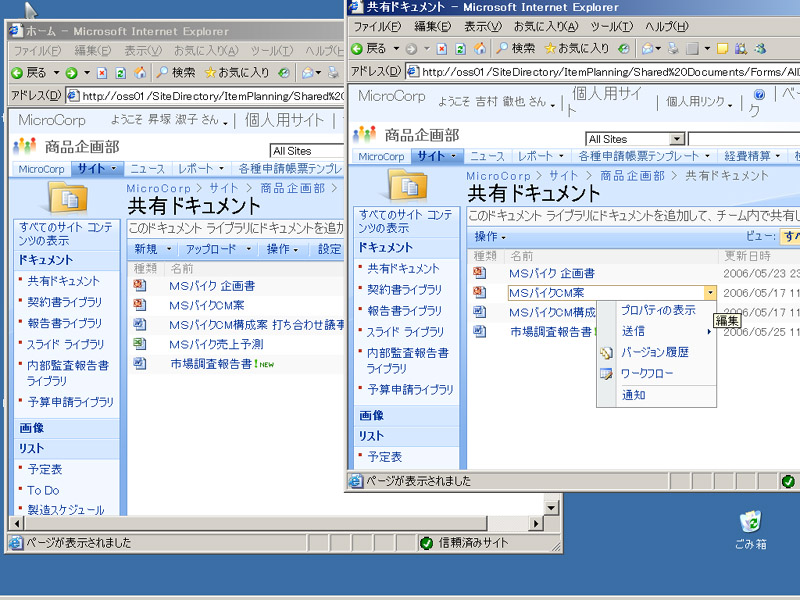800x600 pixels.
Task: Click the Mail envelope icon in front window
Action: tap(647, 48)
